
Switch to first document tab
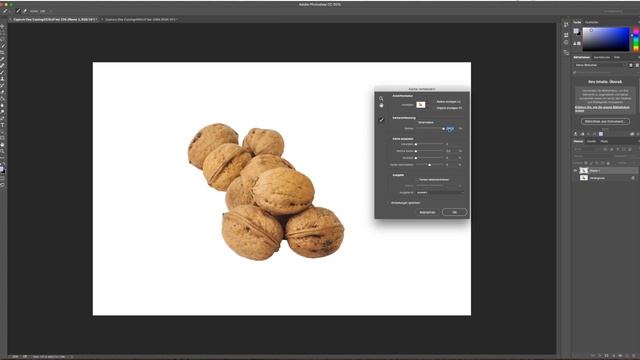[54, 19]
